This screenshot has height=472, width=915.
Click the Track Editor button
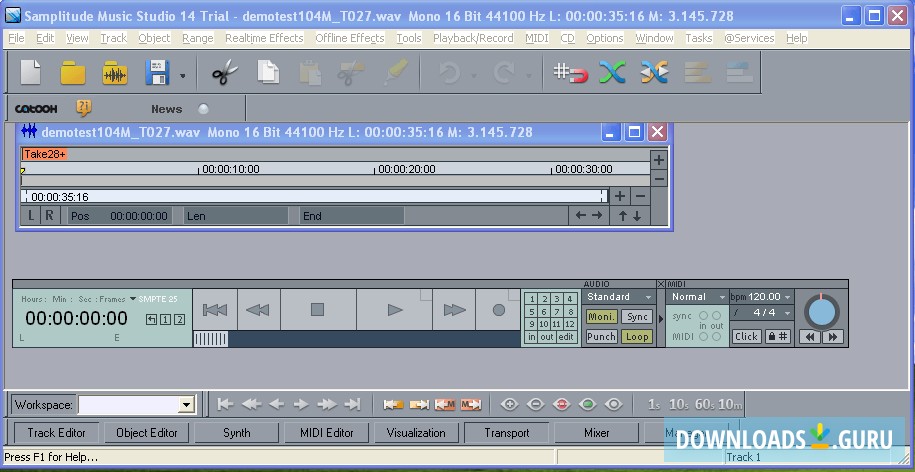coord(57,433)
